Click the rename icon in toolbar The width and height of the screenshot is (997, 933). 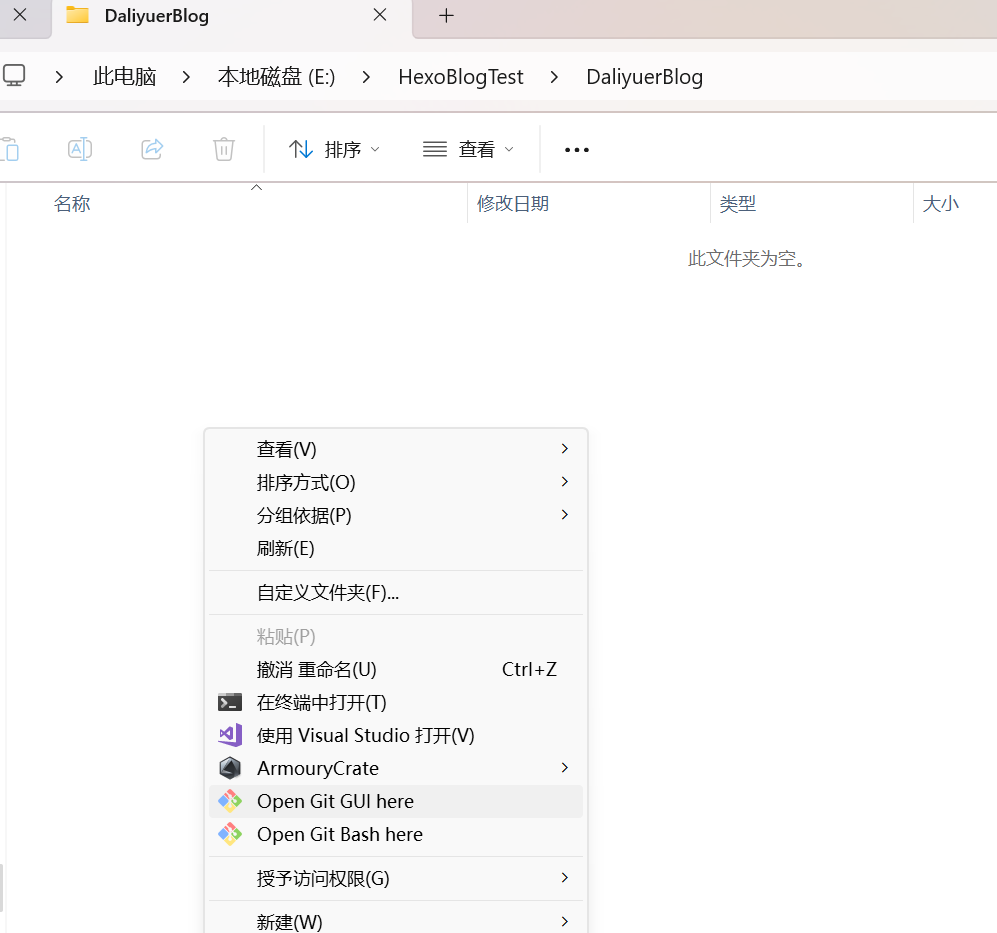click(80, 149)
